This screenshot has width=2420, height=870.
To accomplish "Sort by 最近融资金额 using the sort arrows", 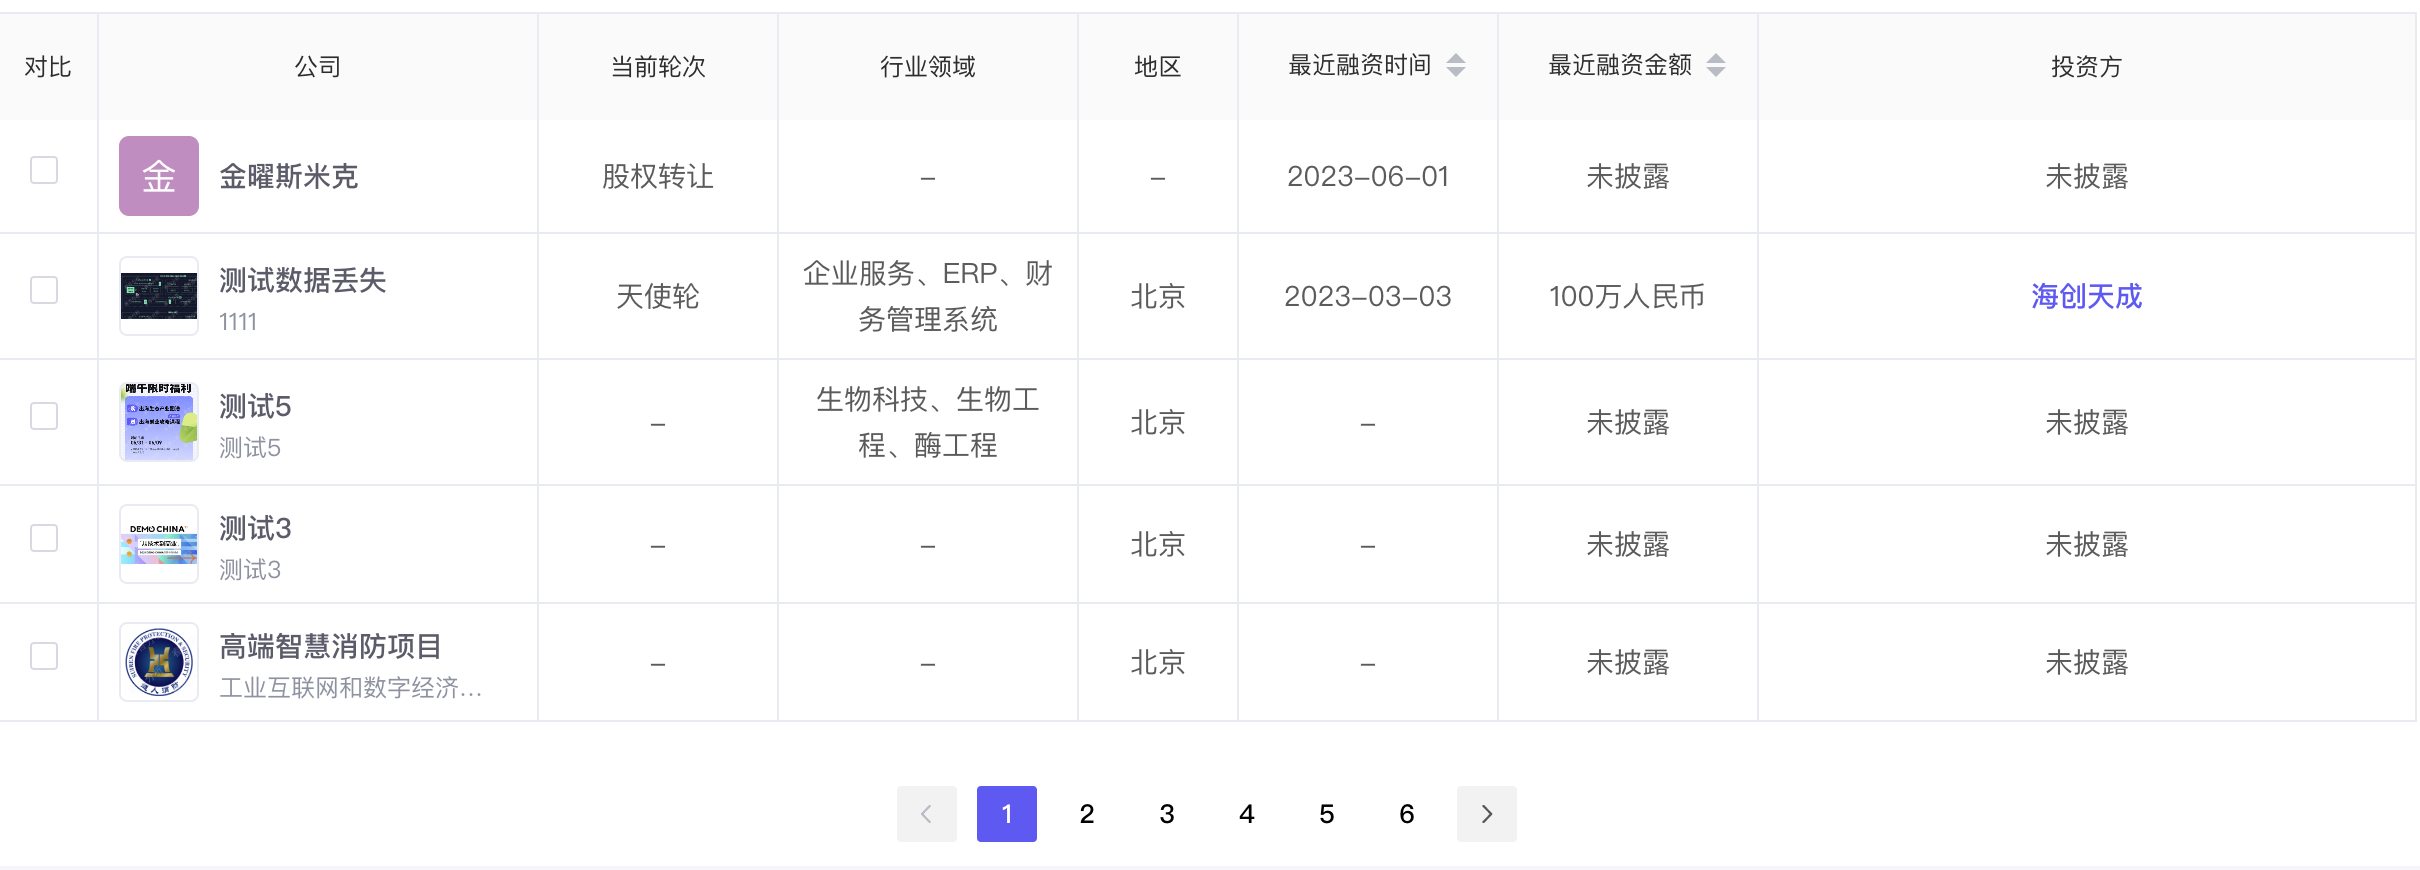I will point(1716,66).
